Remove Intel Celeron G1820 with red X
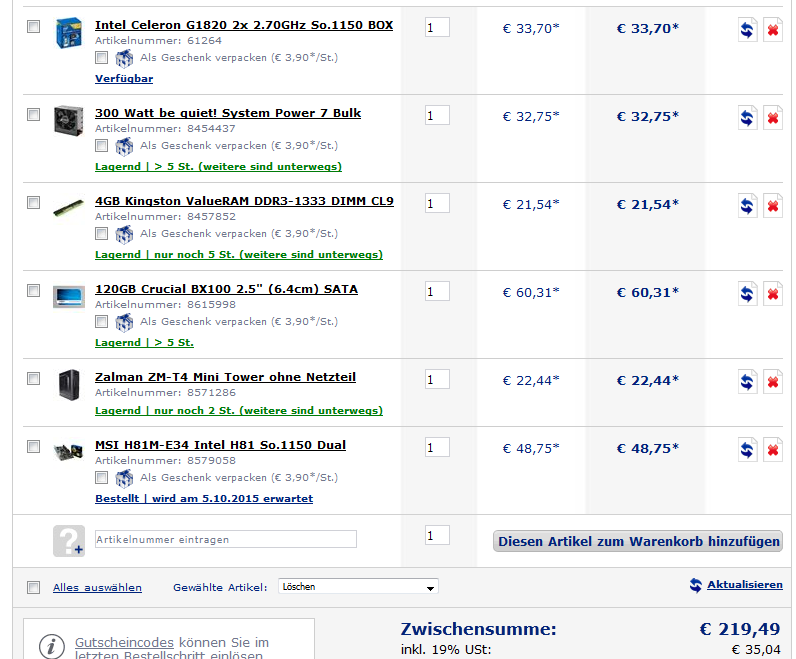Viewport: 796px width, 659px height. click(x=773, y=29)
